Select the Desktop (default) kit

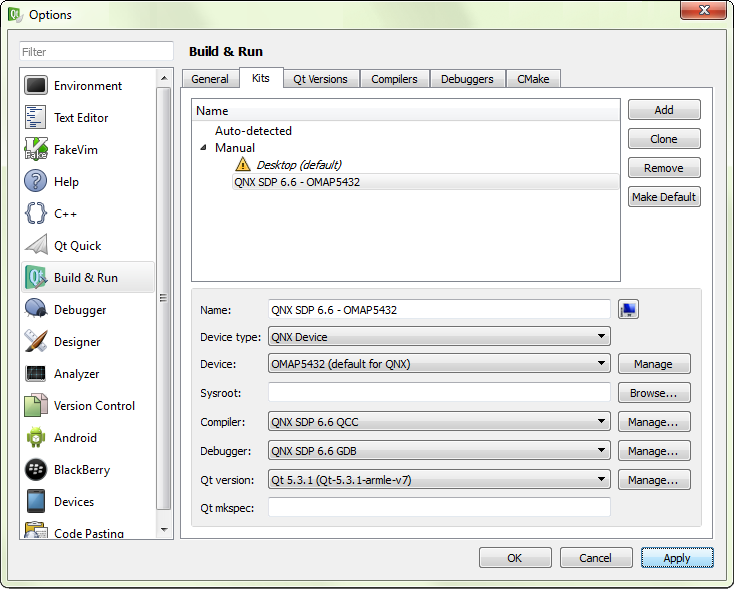299,165
